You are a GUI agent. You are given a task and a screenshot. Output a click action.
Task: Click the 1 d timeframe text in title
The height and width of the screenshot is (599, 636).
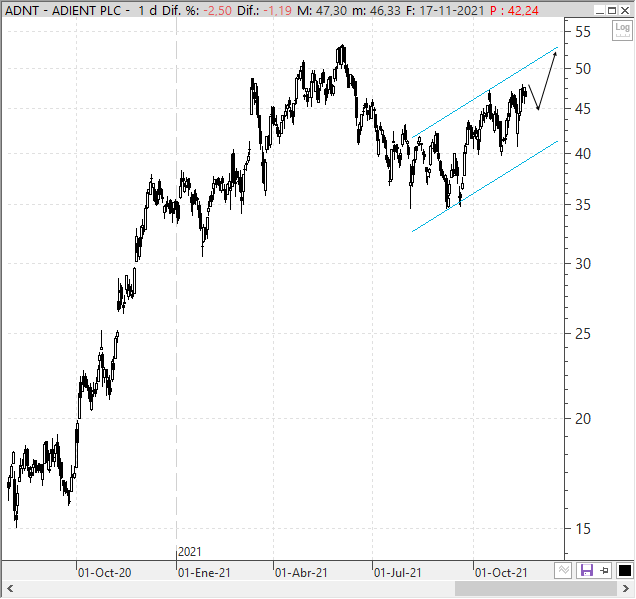coord(147,11)
